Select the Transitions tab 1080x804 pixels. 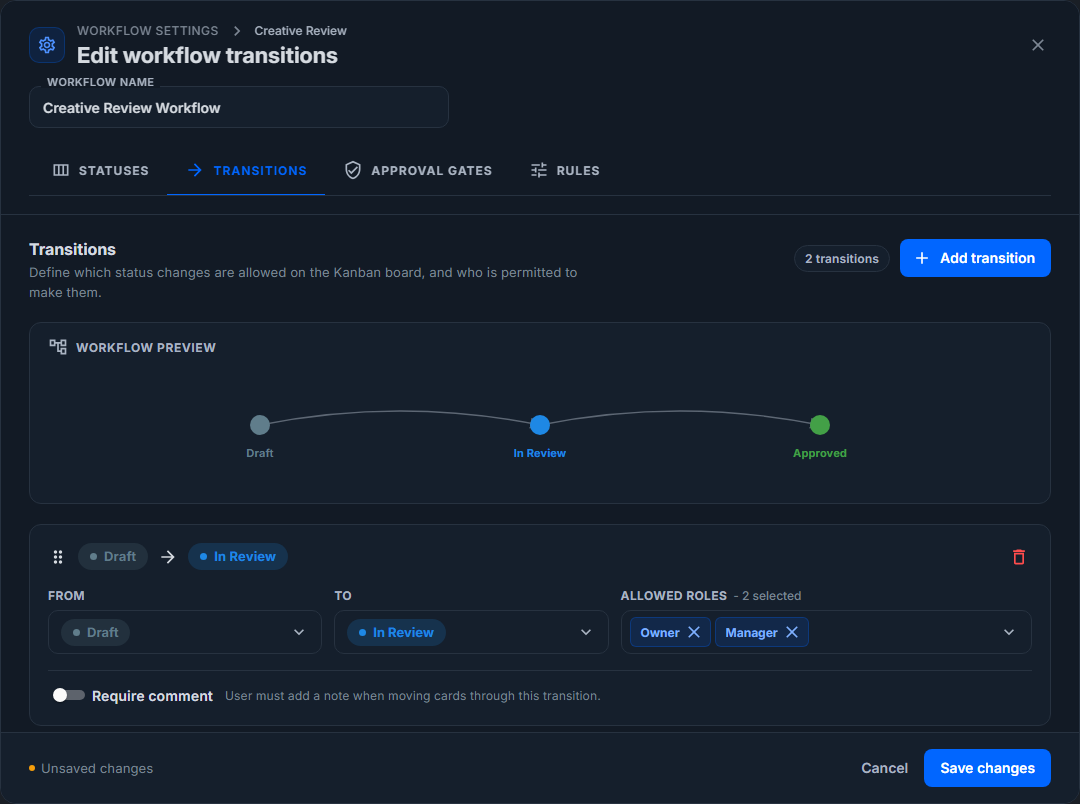[x=246, y=170]
